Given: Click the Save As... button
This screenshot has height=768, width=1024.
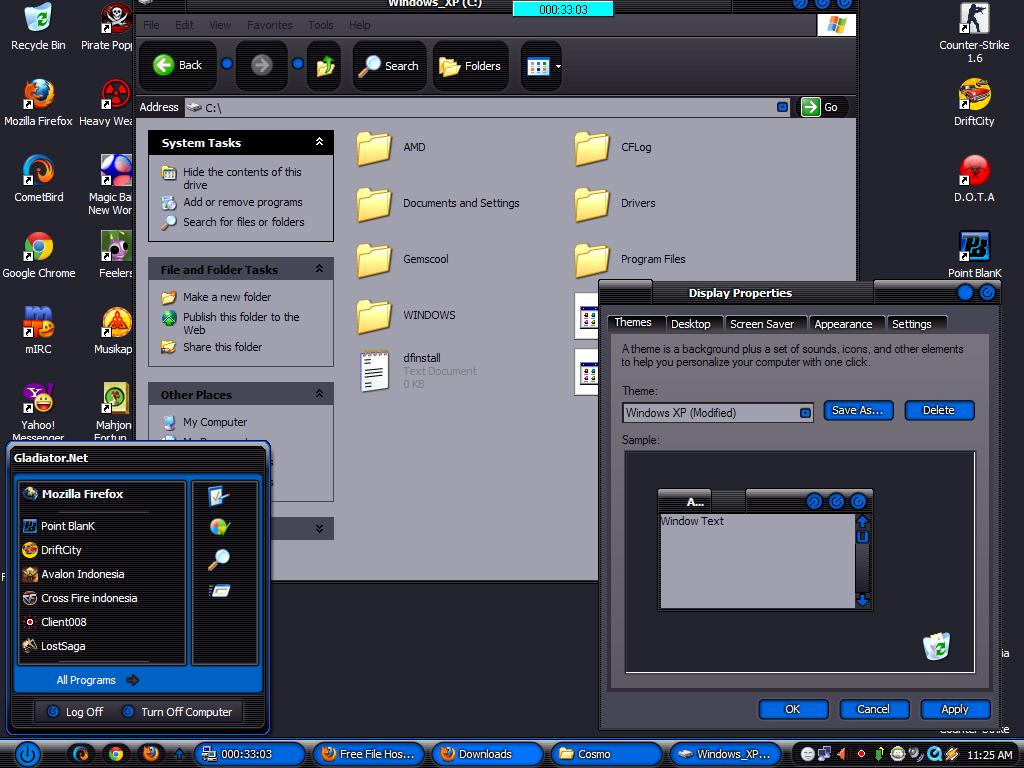Looking at the screenshot, I should (857, 410).
